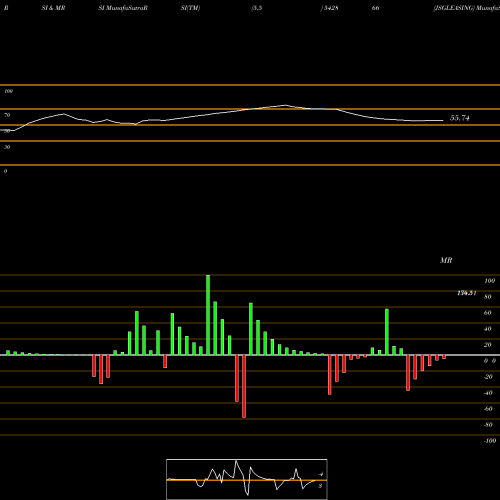Click the MR axis label -20
This screenshot has width=500, height=500.
[x=488, y=377]
